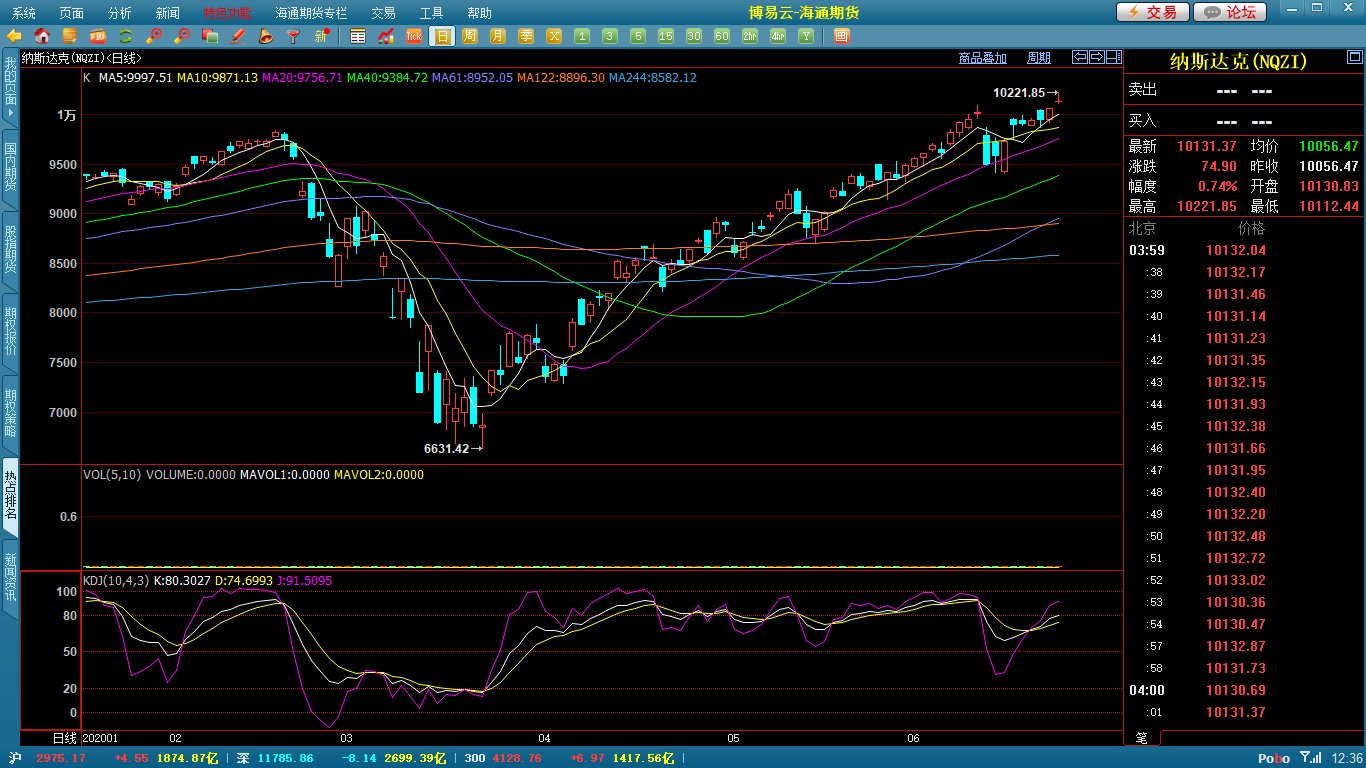
Task: Click the 日线 label at bottom left
Action: [64, 738]
